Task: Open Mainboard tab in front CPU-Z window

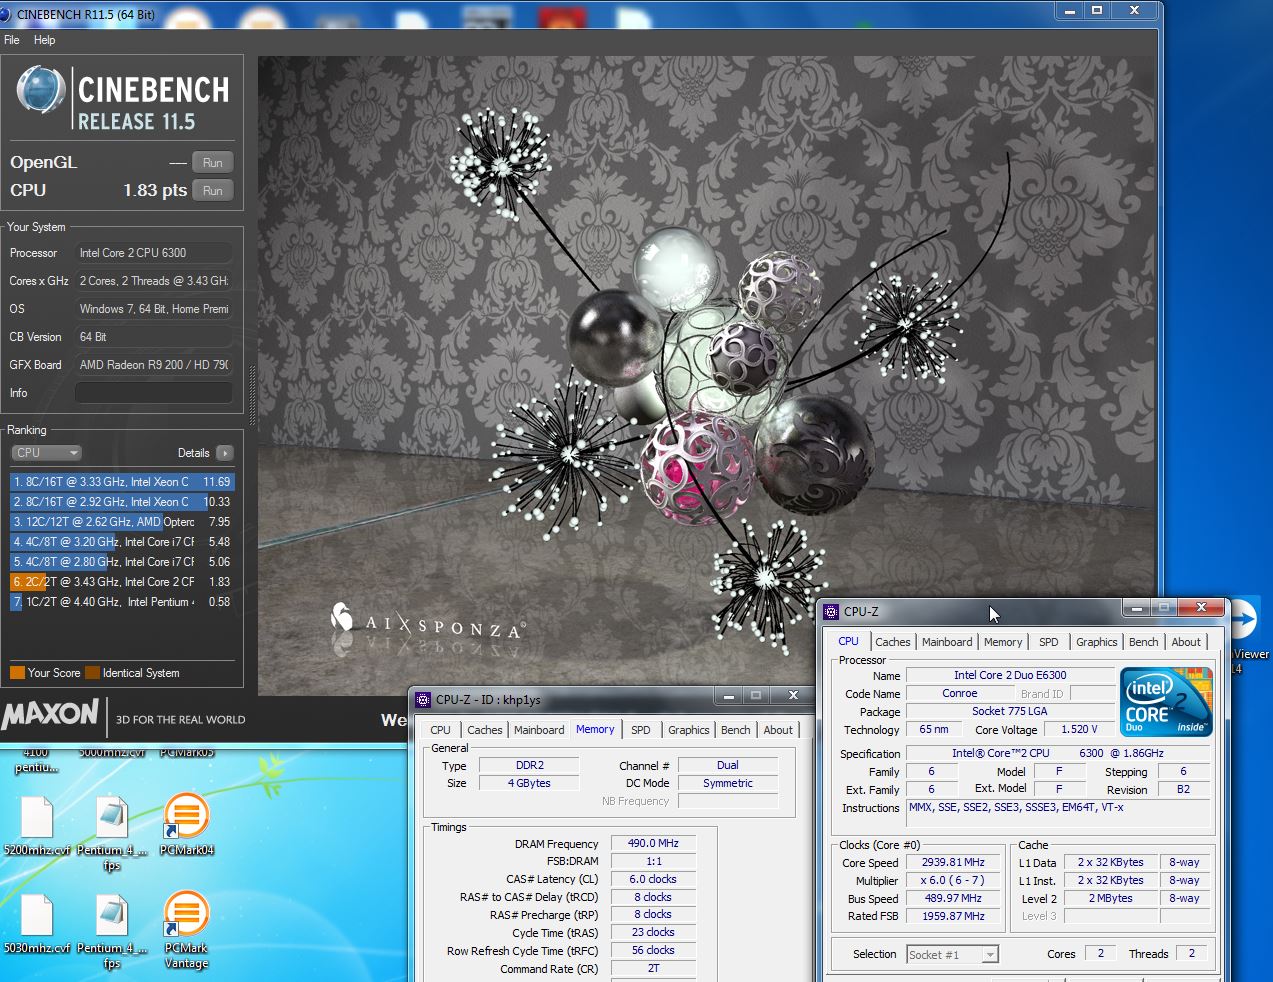Action: click(x=947, y=642)
